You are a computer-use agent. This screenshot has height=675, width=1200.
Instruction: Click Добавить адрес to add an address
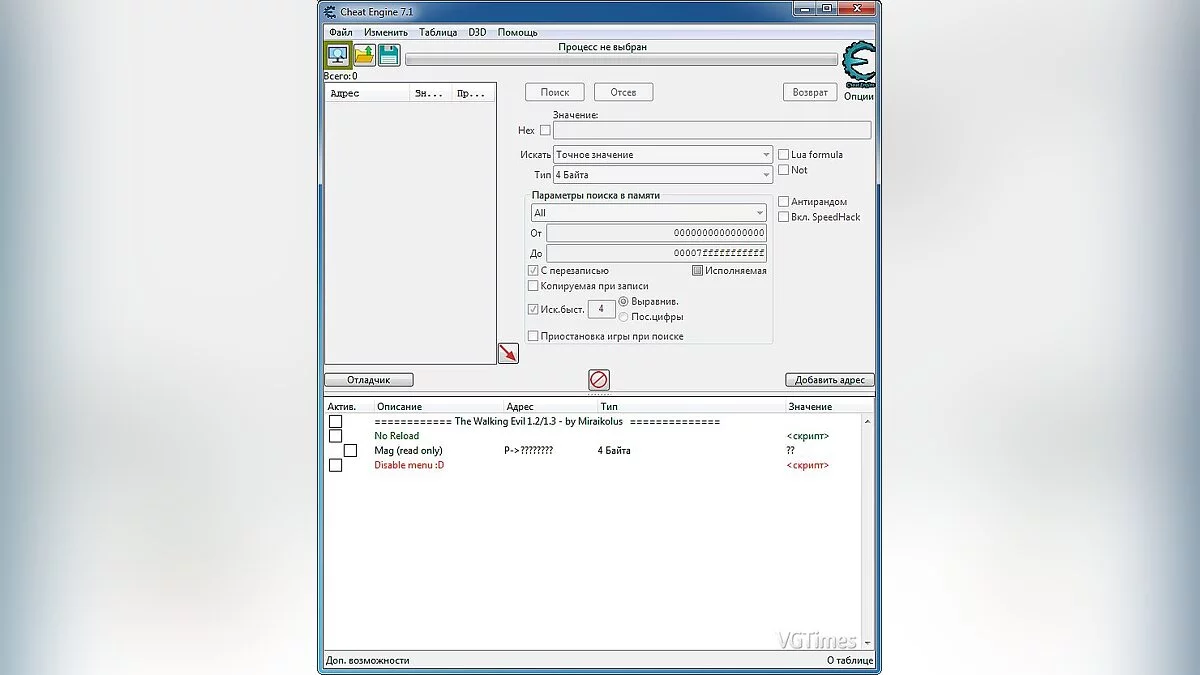(x=830, y=380)
